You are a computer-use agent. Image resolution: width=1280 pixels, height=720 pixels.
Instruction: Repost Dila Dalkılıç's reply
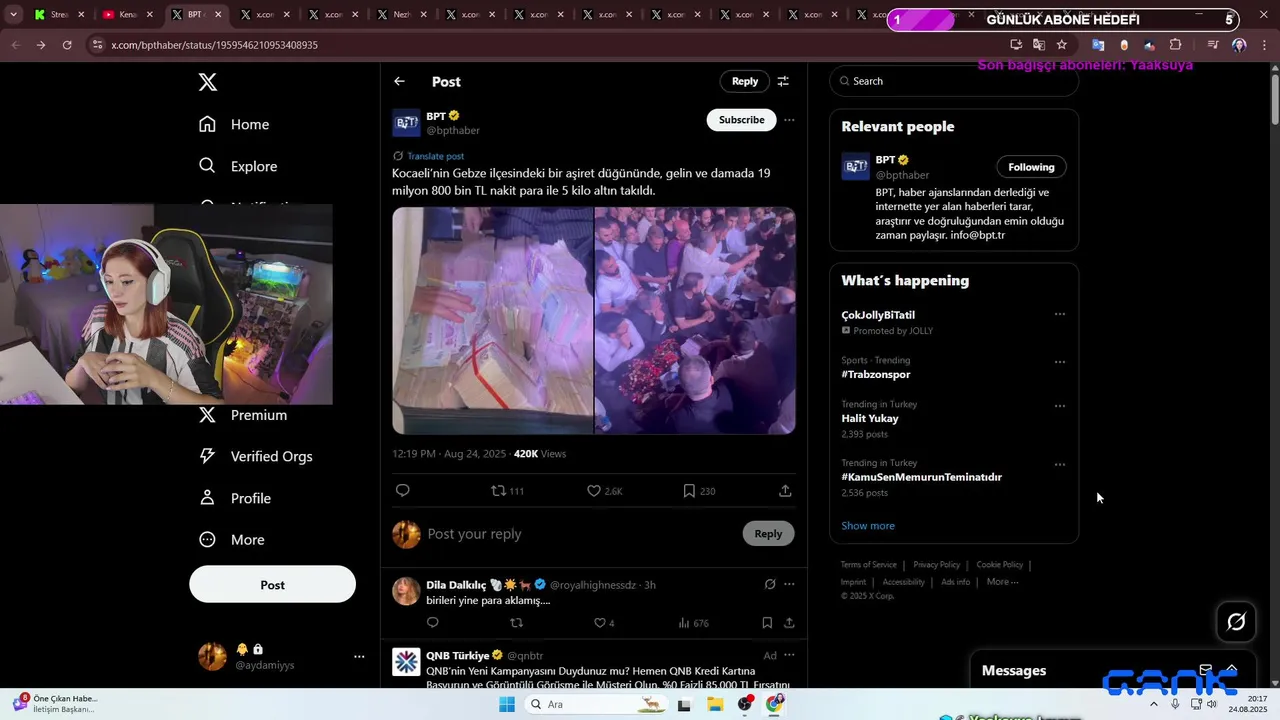click(516, 622)
